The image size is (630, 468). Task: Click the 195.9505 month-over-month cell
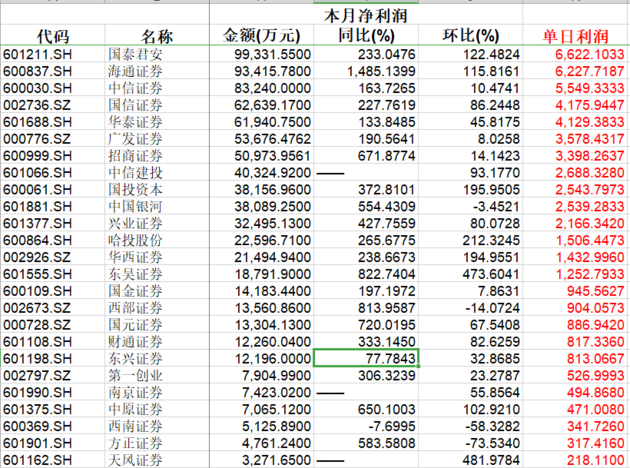click(x=470, y=189)
